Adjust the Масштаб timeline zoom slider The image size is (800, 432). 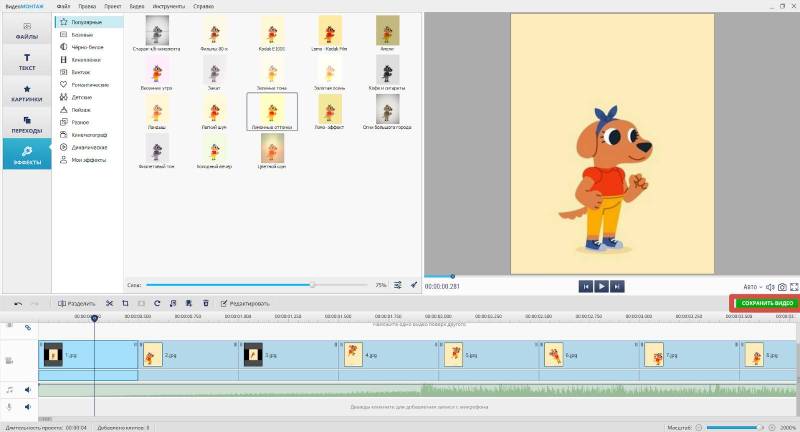(x=735, y=427)
